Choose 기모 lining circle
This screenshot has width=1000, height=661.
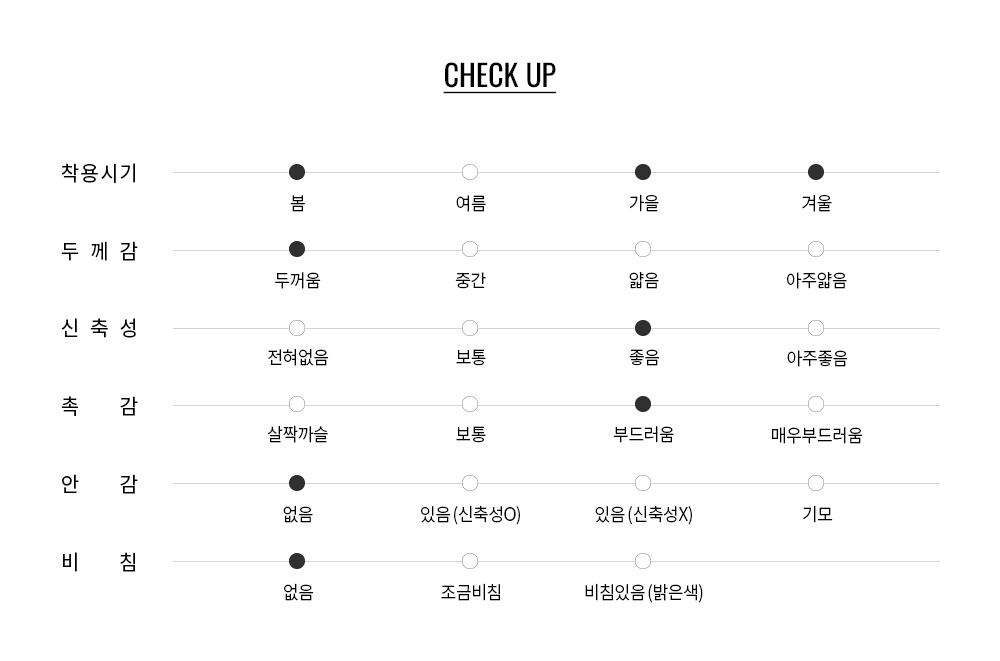pyautogui.click(x=816, y=483)
